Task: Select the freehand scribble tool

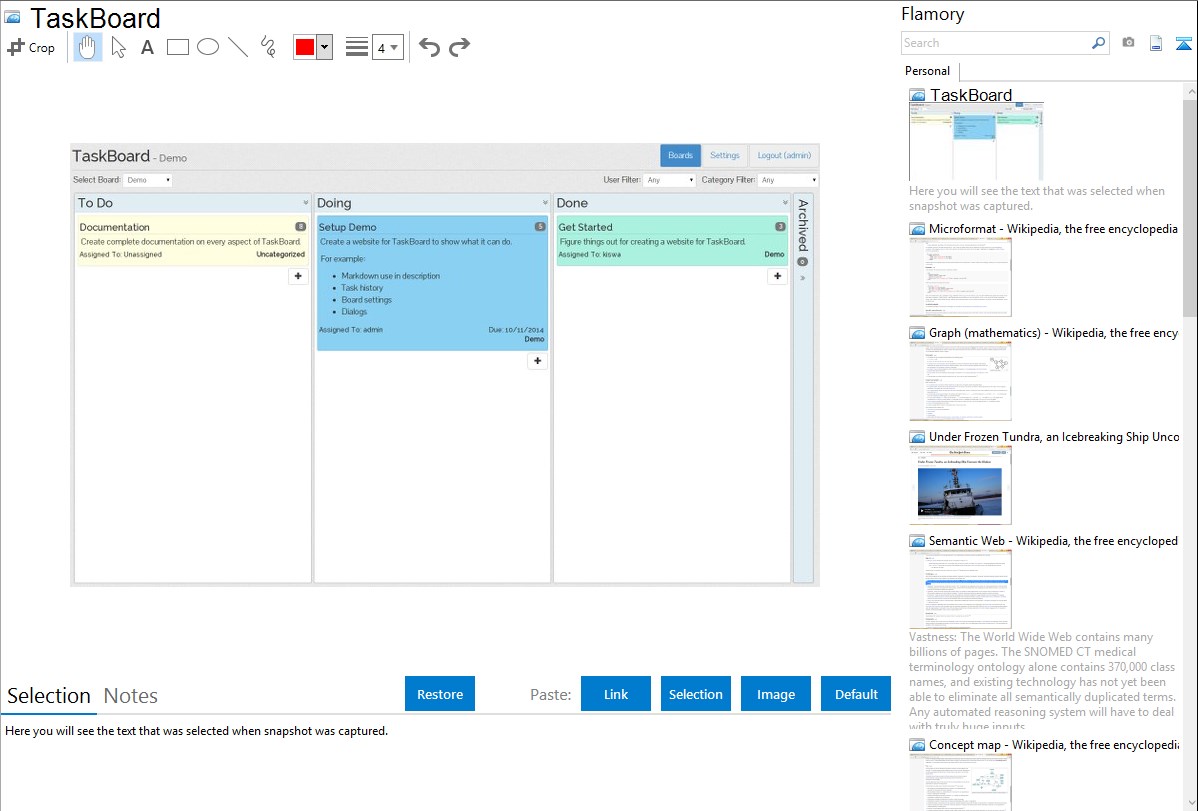Action: (268, 47)
